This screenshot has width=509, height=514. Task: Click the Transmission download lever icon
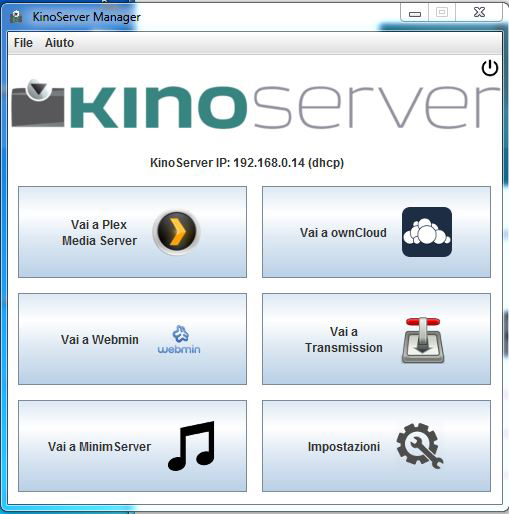[423, 340]
